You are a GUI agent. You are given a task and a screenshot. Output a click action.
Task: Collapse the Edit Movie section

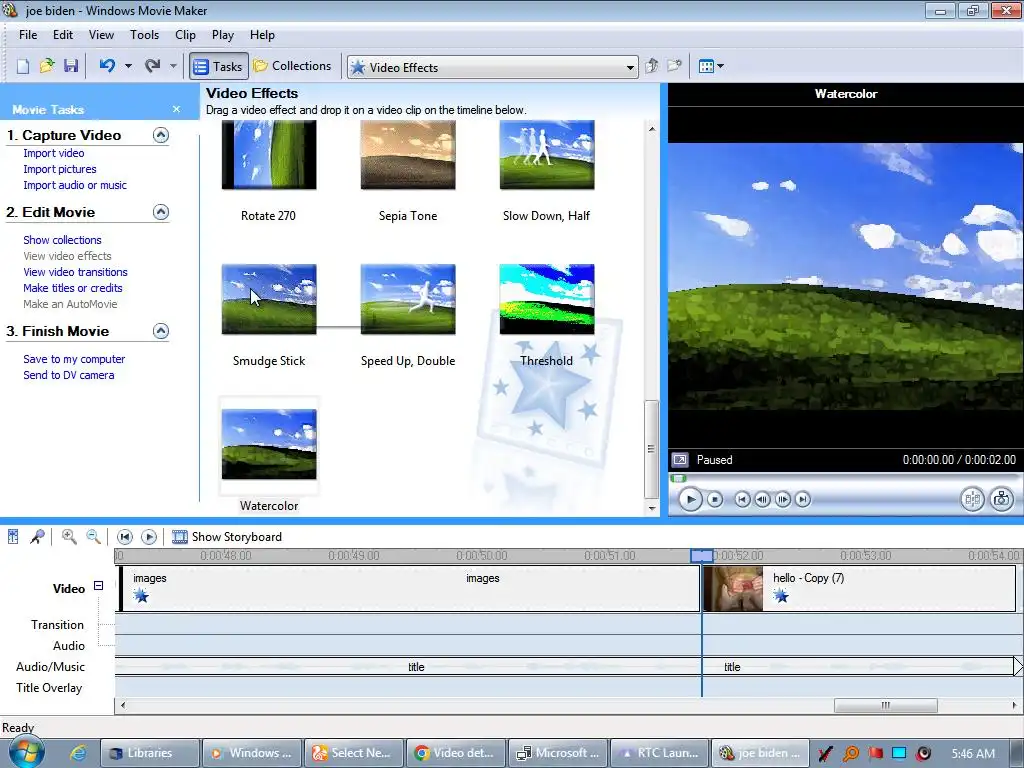click(x=161, y=212)
